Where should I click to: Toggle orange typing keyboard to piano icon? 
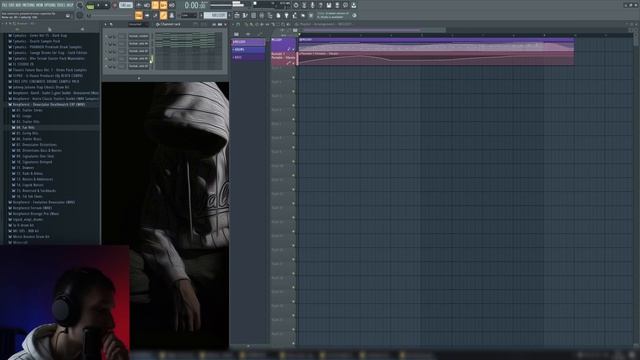pyautogui.click(x=139, y=16)
